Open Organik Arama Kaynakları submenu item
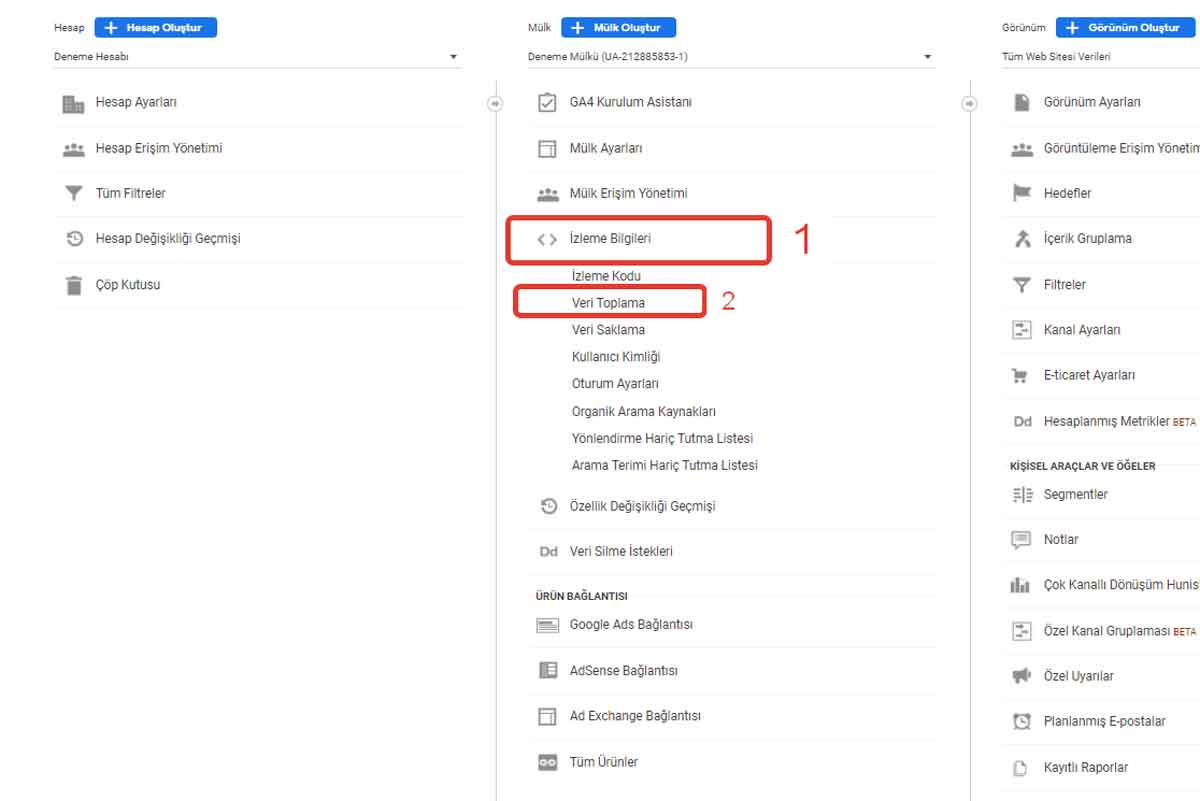 tap(643, 411)
